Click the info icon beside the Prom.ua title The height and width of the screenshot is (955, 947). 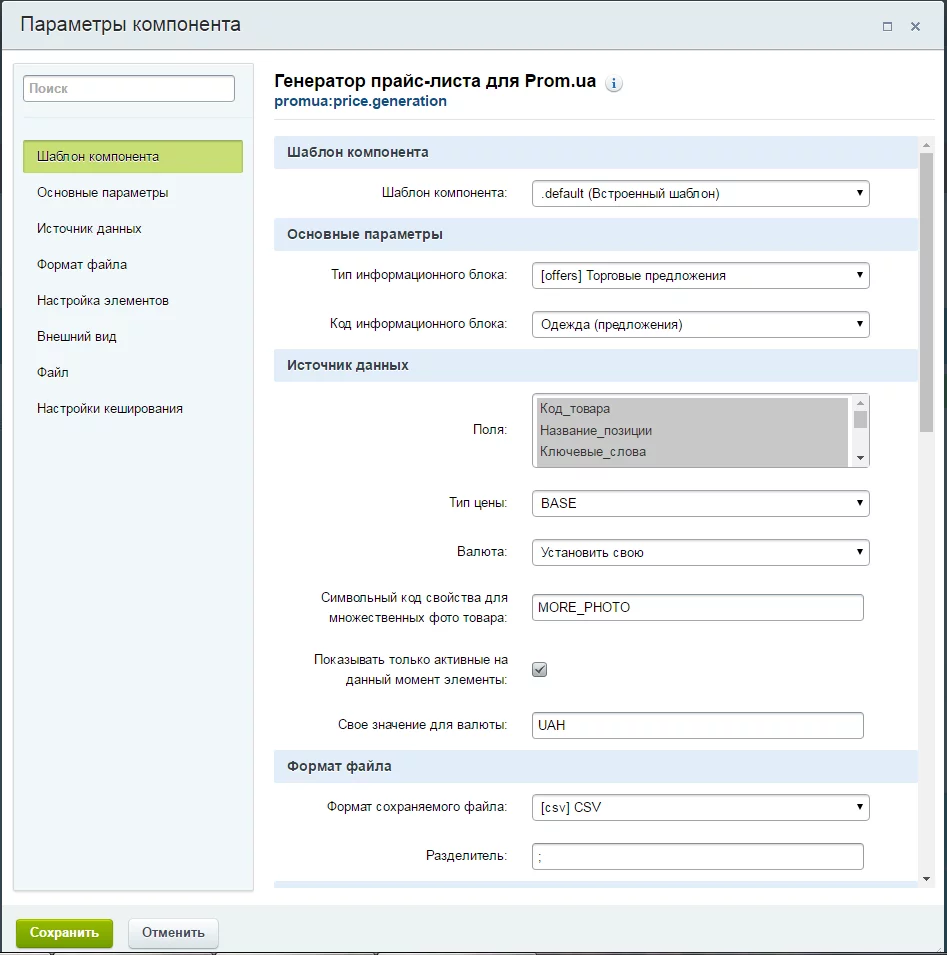pyautogui.click(x=614, y=84)
